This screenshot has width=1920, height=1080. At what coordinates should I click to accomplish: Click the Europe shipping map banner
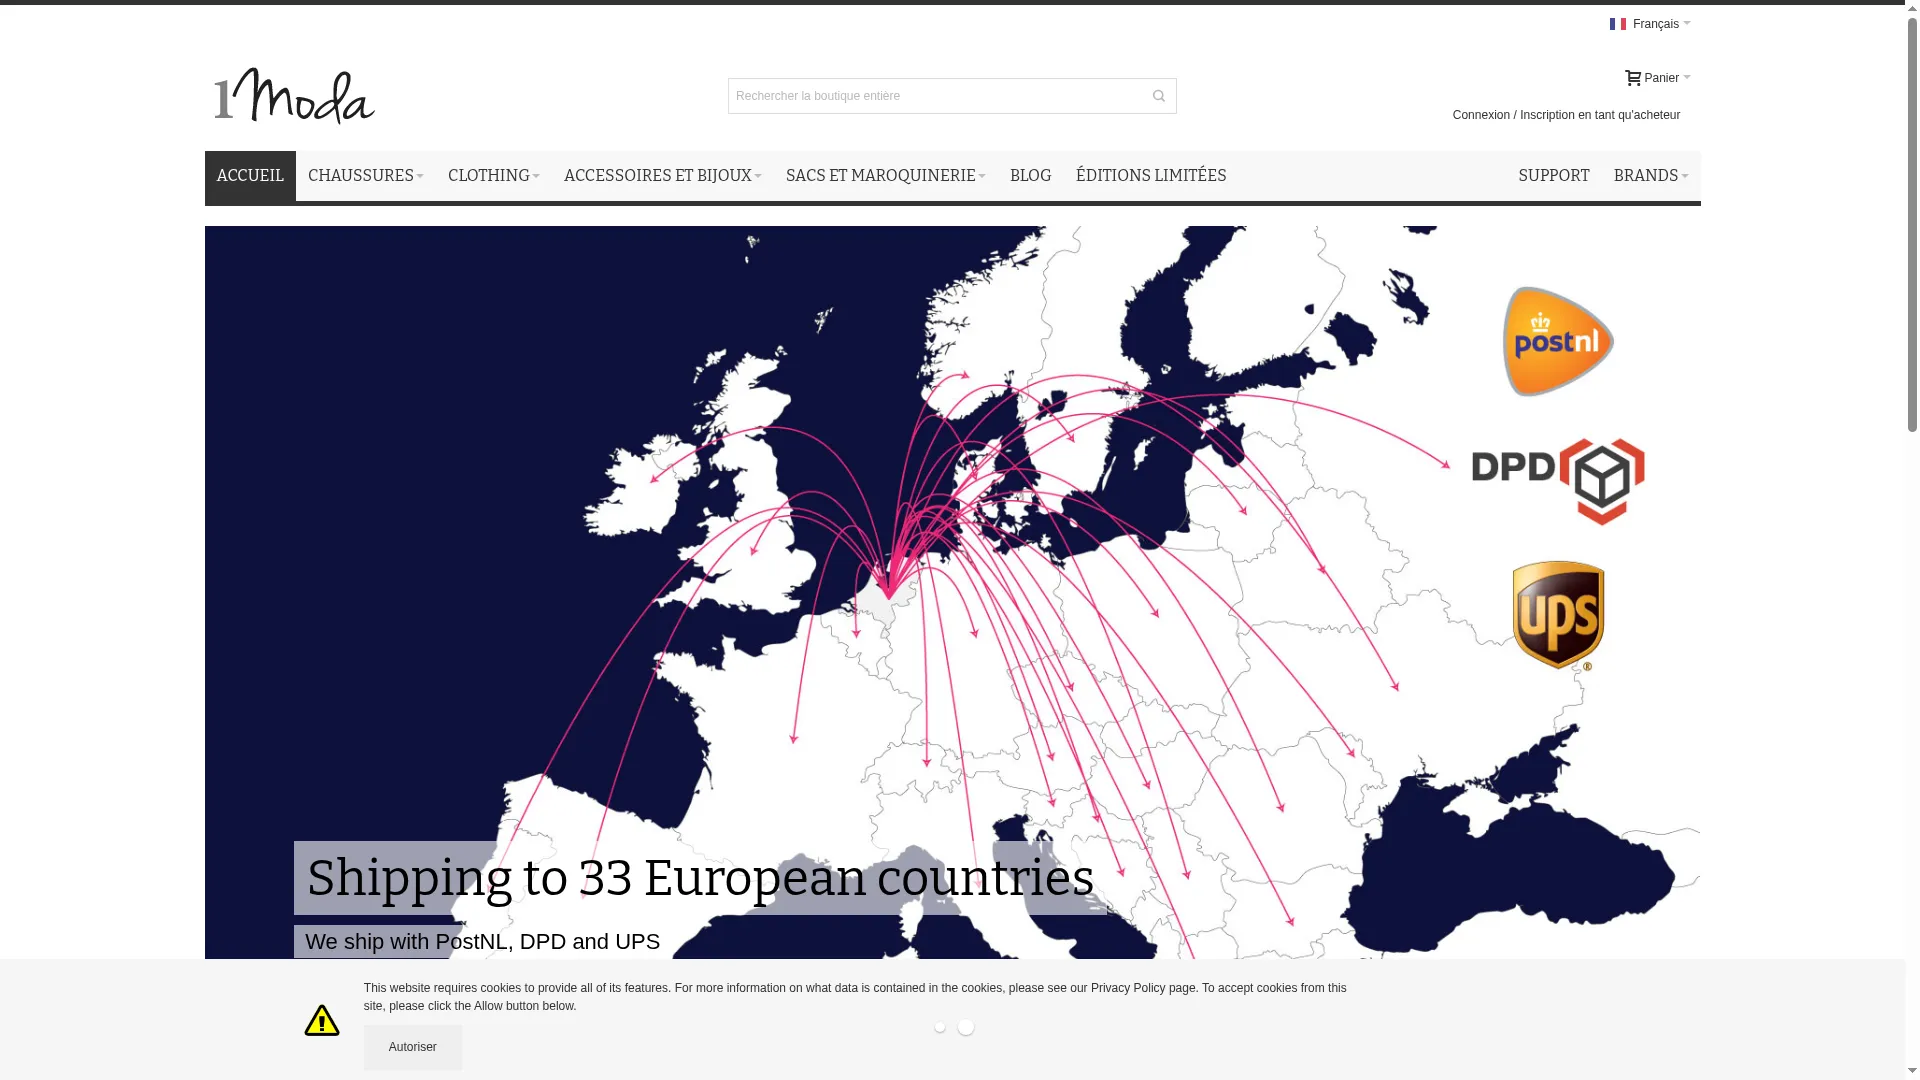coord(952,592)
